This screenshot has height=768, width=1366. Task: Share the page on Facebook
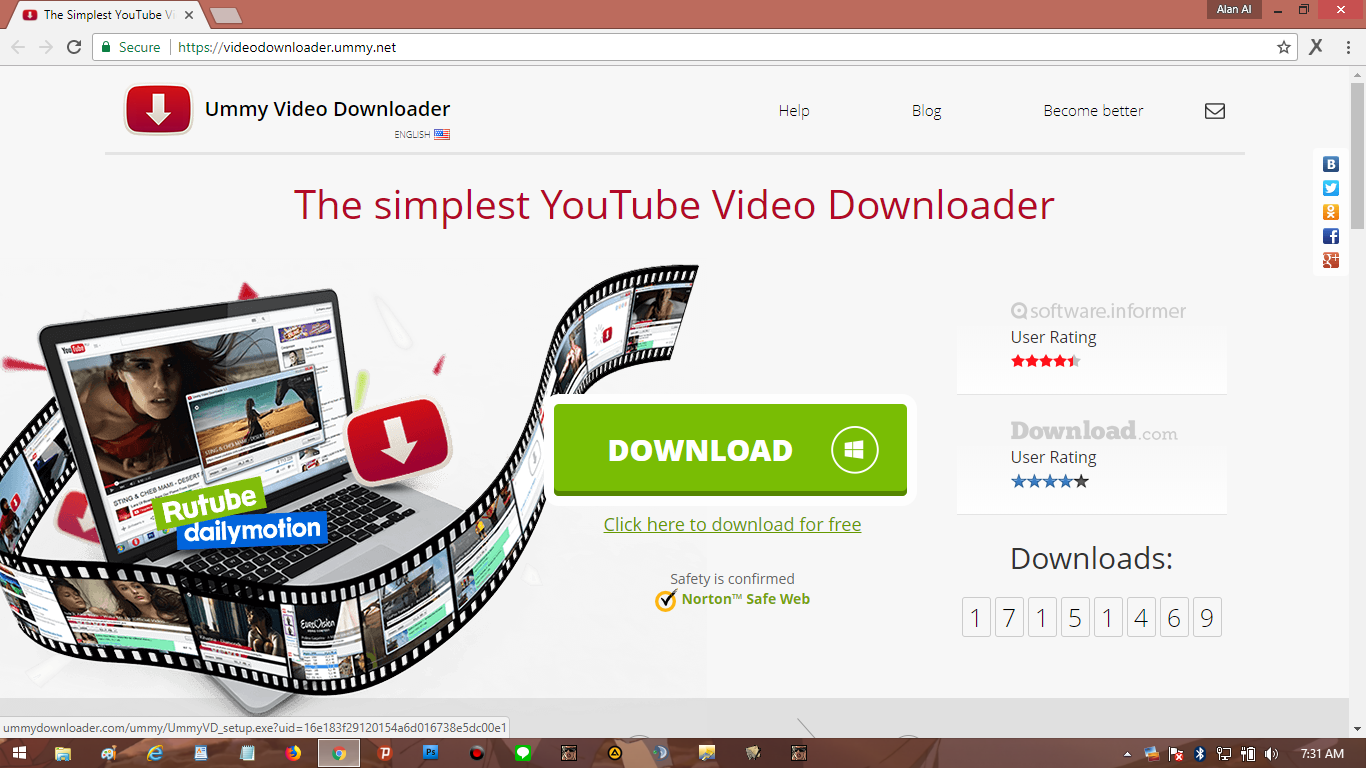coord(1331,236)
